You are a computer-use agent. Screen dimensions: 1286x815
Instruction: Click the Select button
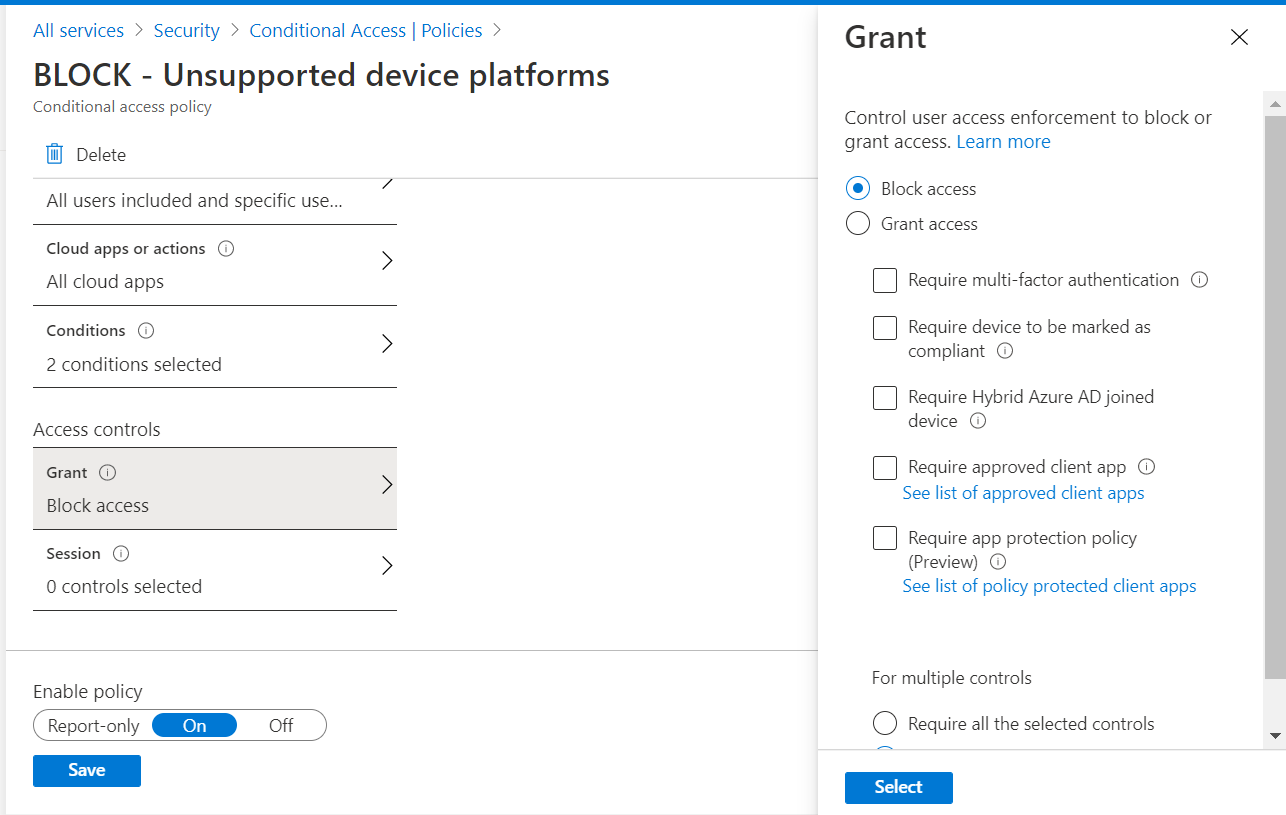(x=899, y=787)
